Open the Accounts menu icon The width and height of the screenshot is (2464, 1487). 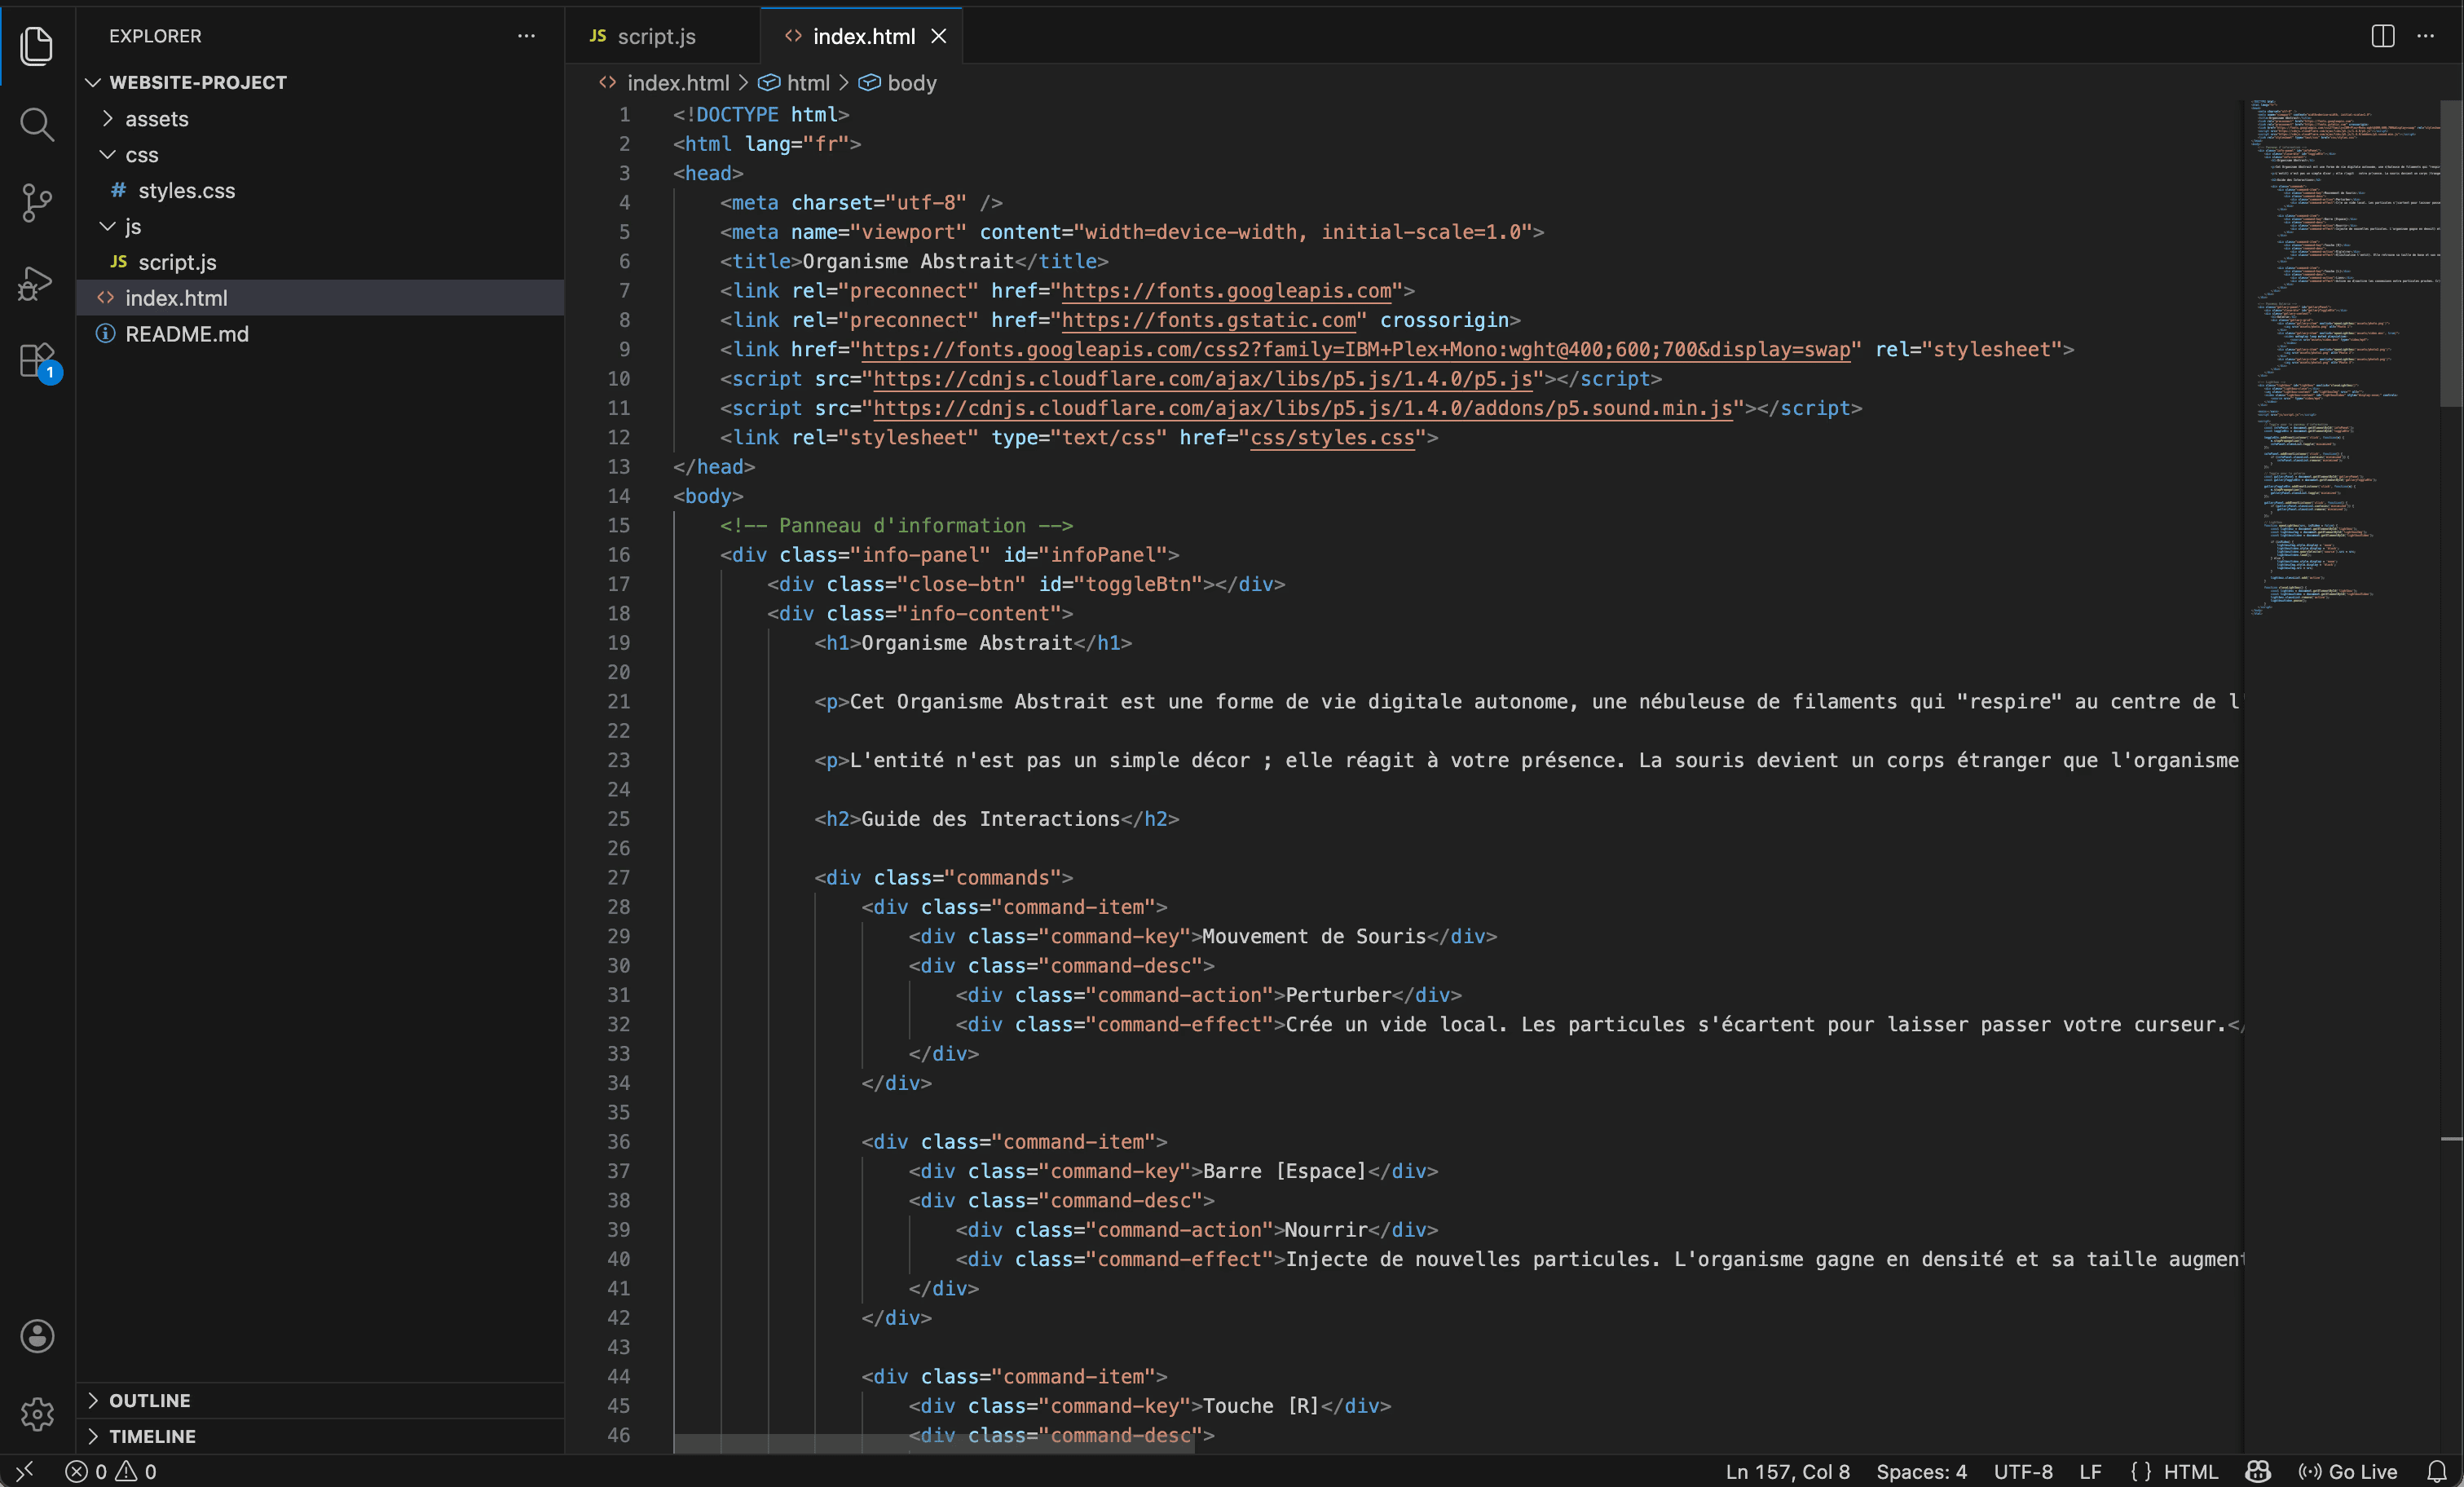(x=37, y=1336)
